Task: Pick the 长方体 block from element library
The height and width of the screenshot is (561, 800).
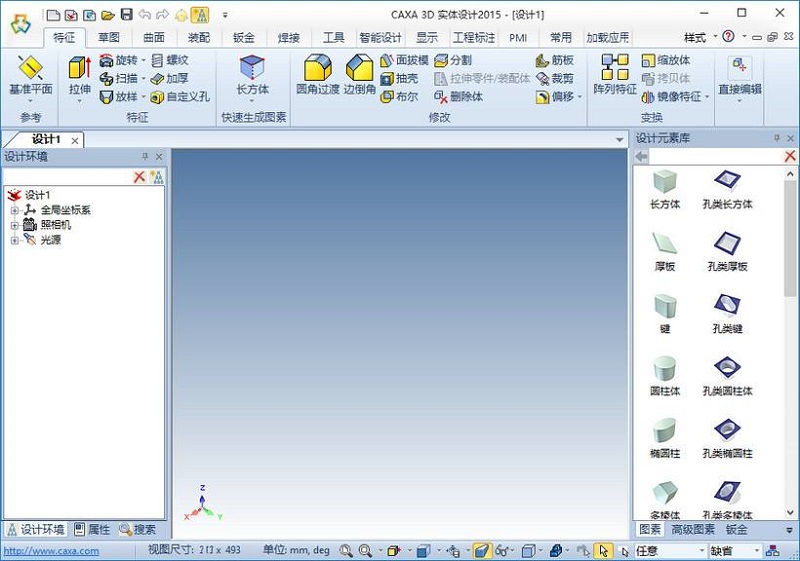Action: coord(665,188)
